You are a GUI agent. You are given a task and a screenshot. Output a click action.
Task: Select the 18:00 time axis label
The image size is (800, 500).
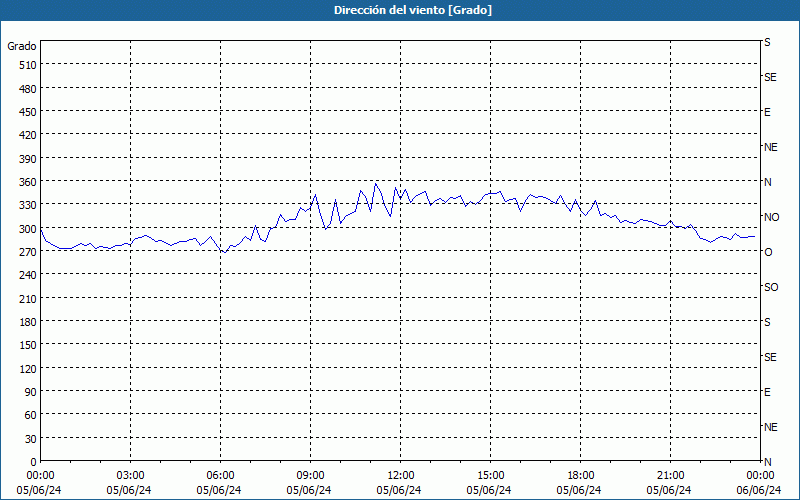[581, 476]
